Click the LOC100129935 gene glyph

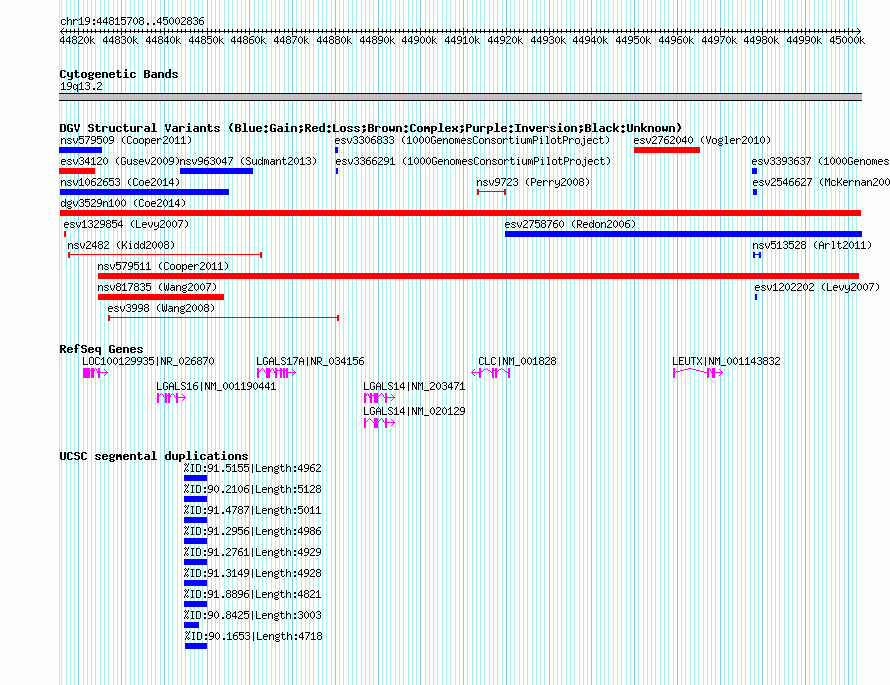click(x=95, y=373)
